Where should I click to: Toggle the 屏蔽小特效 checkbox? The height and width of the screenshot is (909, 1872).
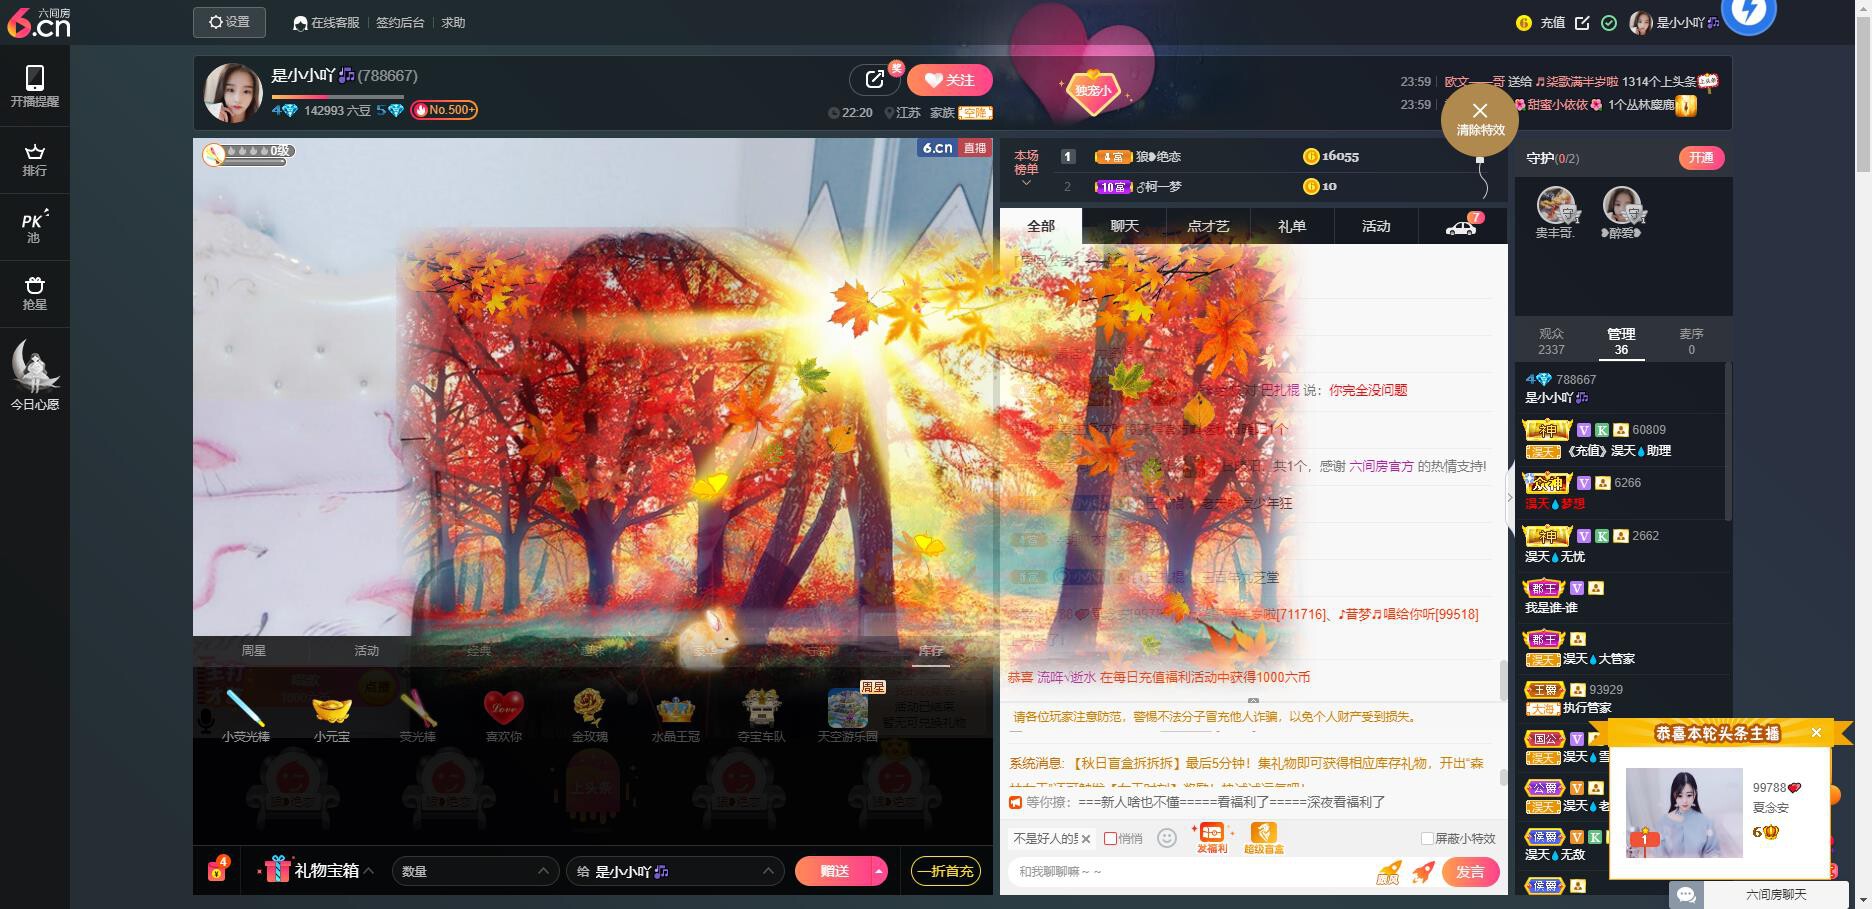(1427, 839)
